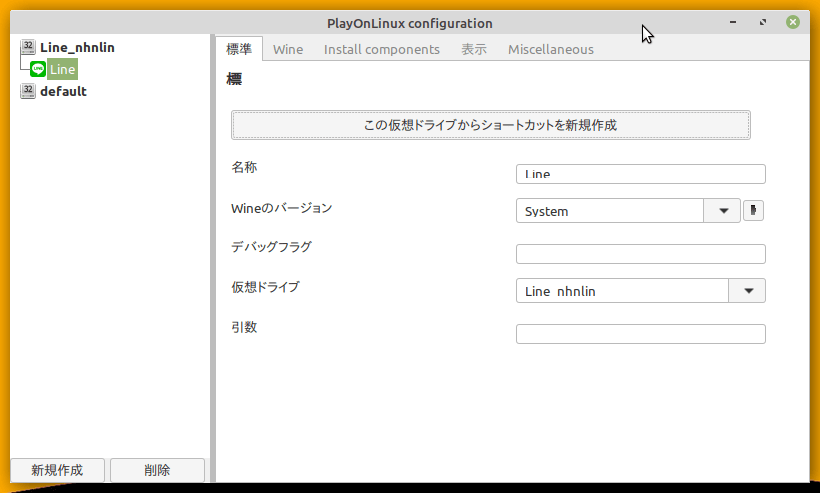The image size is (820, 493).
Task: Click the 引数 input field
Action: point(641,334)
